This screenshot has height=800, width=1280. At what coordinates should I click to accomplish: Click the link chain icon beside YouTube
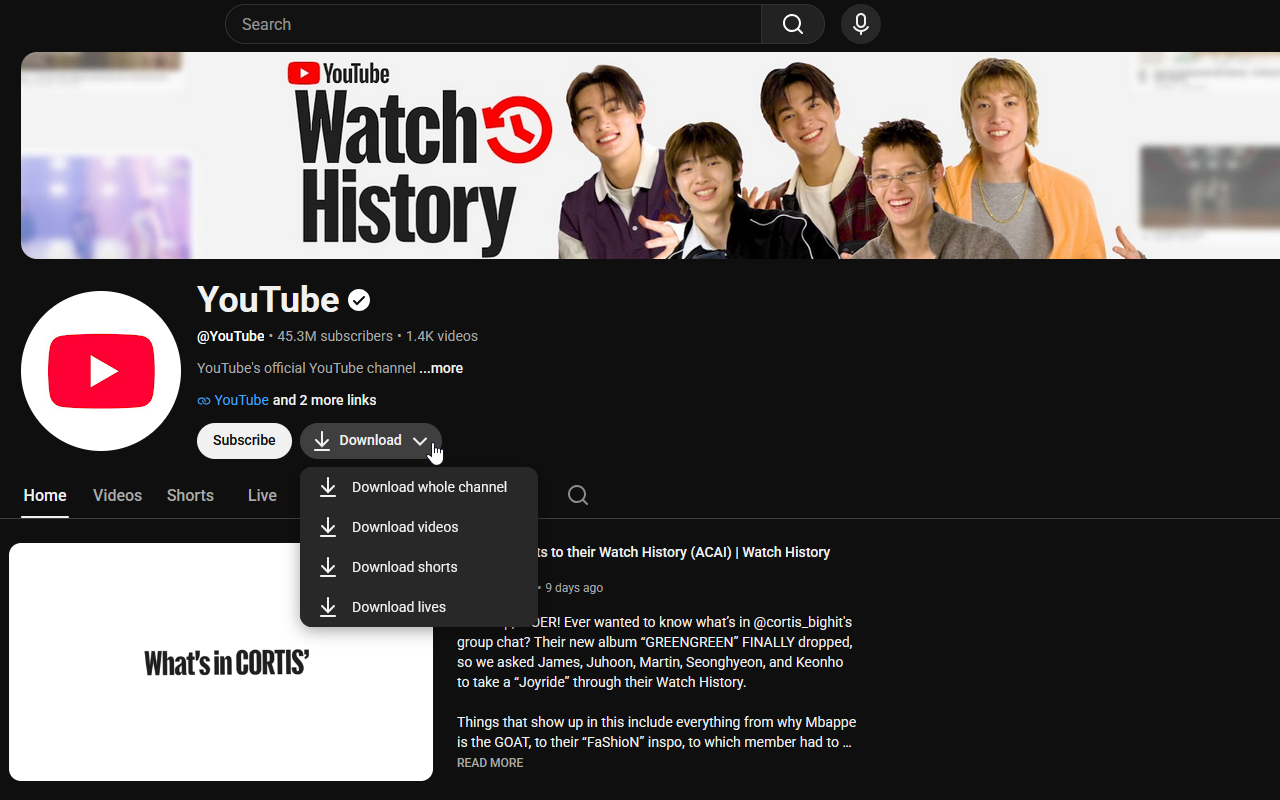tap(204, 401)
